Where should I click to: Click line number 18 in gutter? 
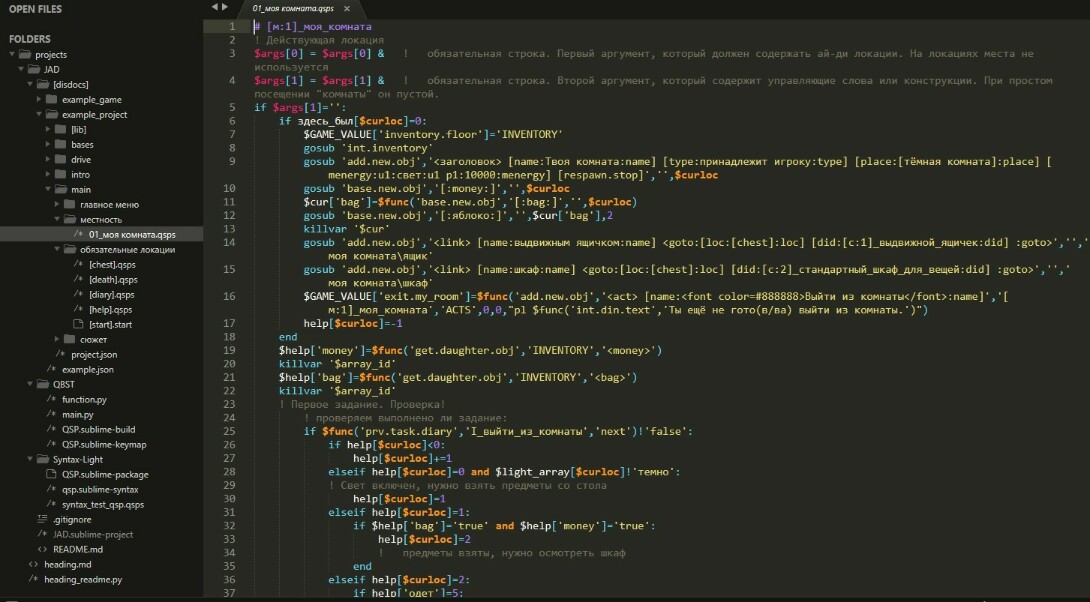click(x=229, y=336)
